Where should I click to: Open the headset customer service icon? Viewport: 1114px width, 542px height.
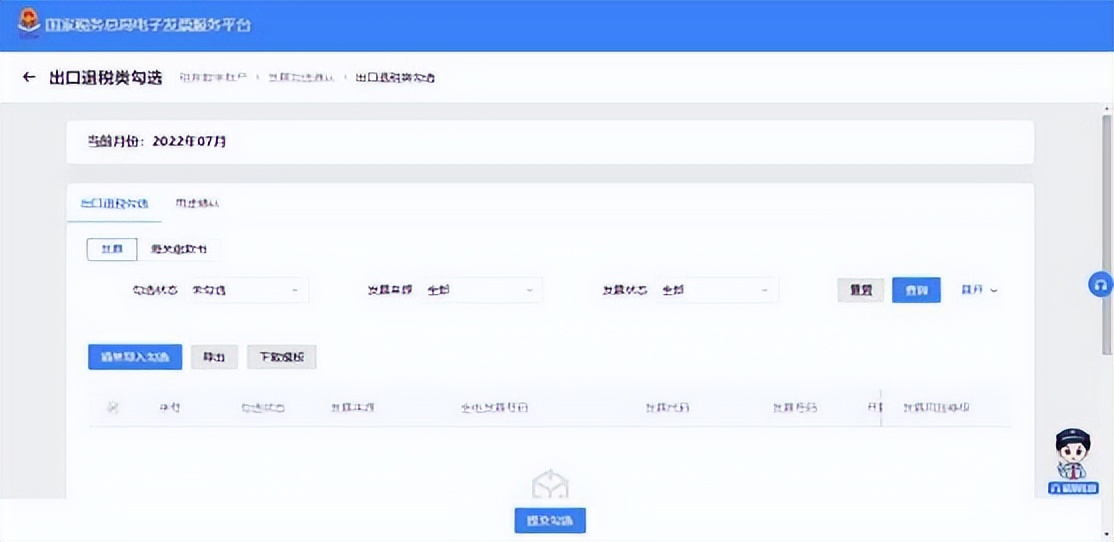1100,285
